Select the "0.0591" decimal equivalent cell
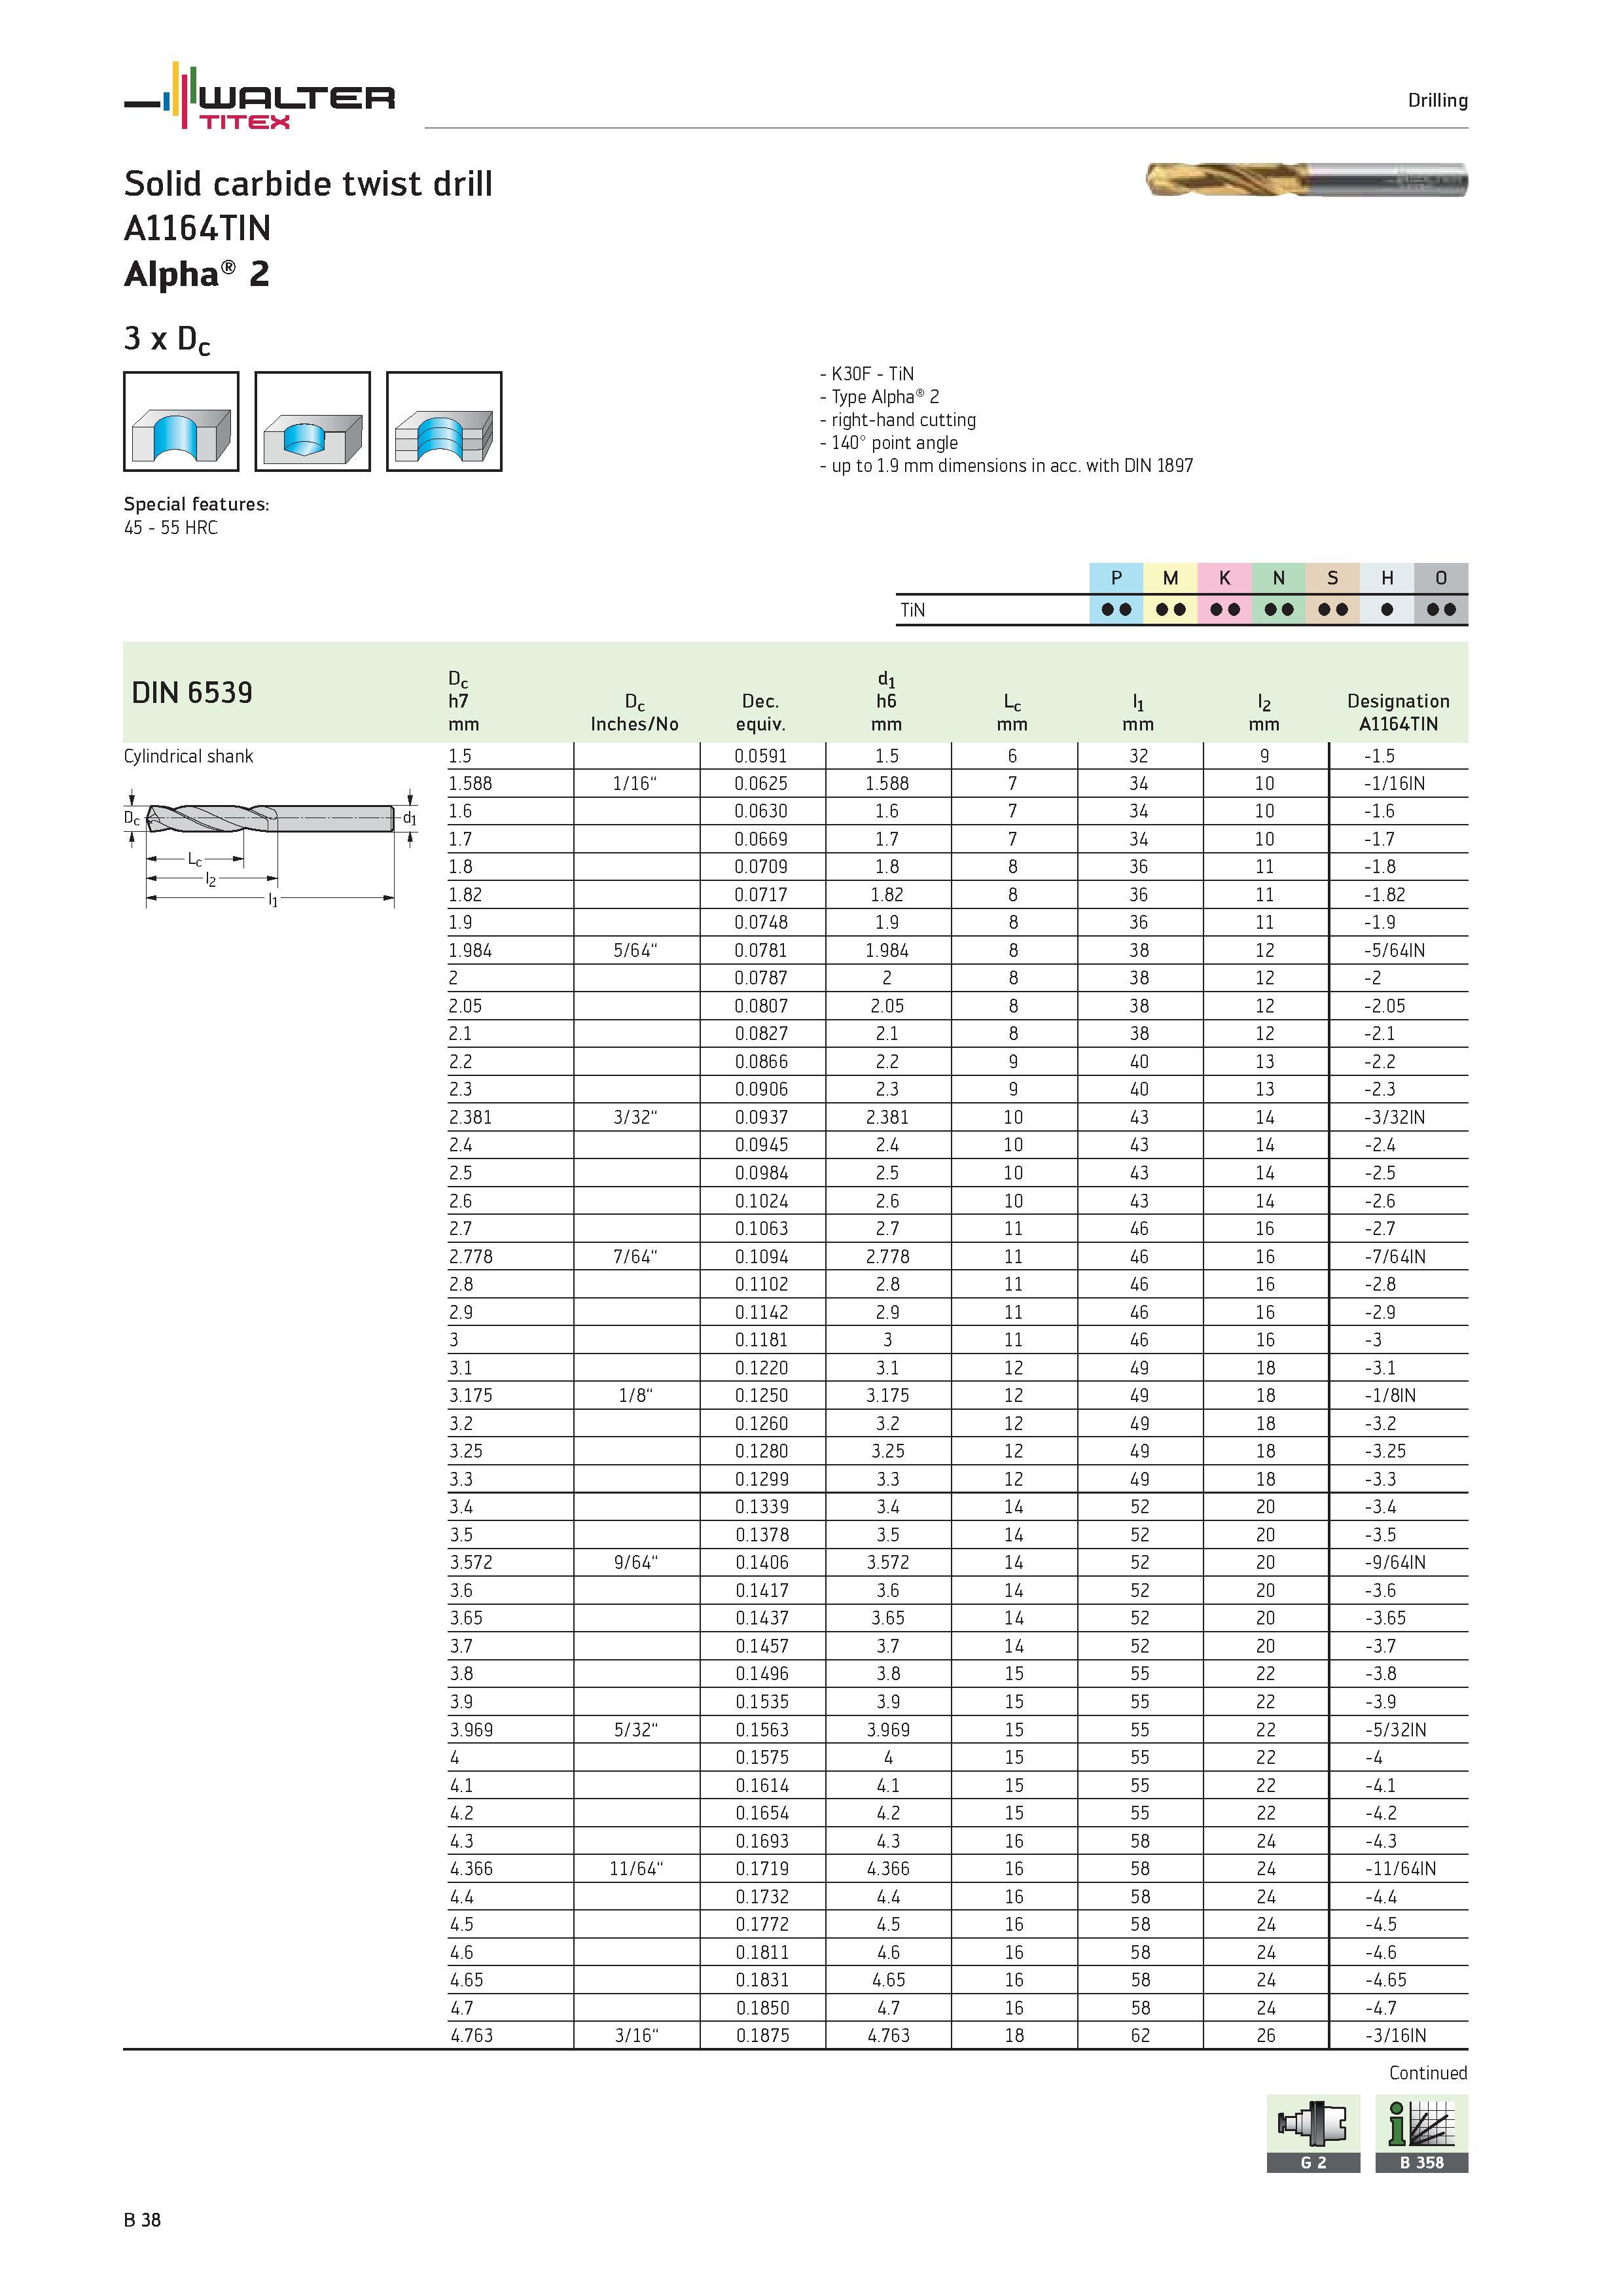1623x2296 pixels. [761, 756]
